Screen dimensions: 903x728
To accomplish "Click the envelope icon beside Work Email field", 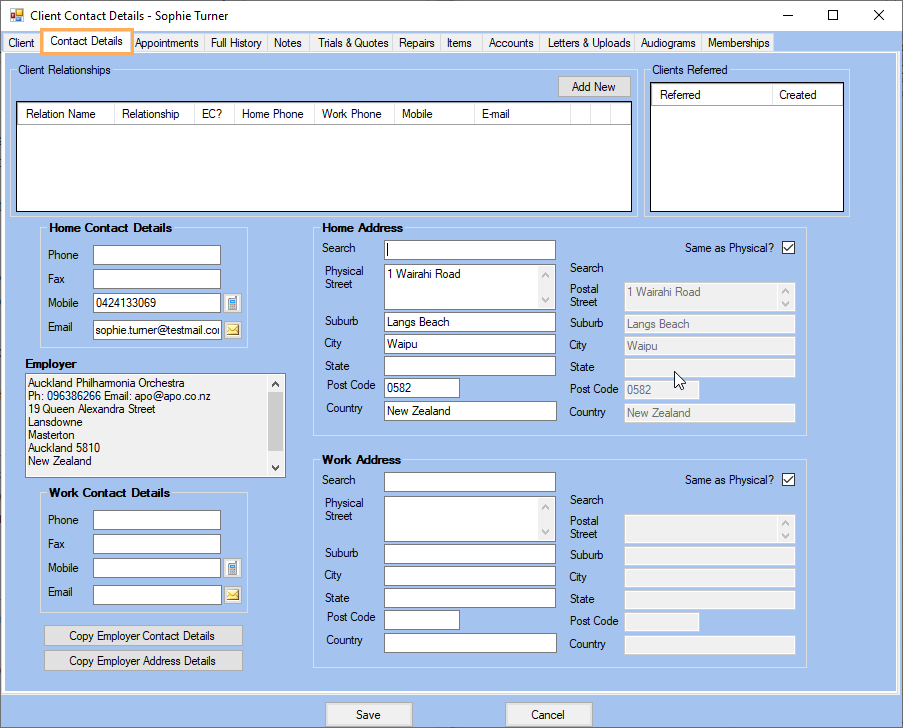I will pos(233,594).
